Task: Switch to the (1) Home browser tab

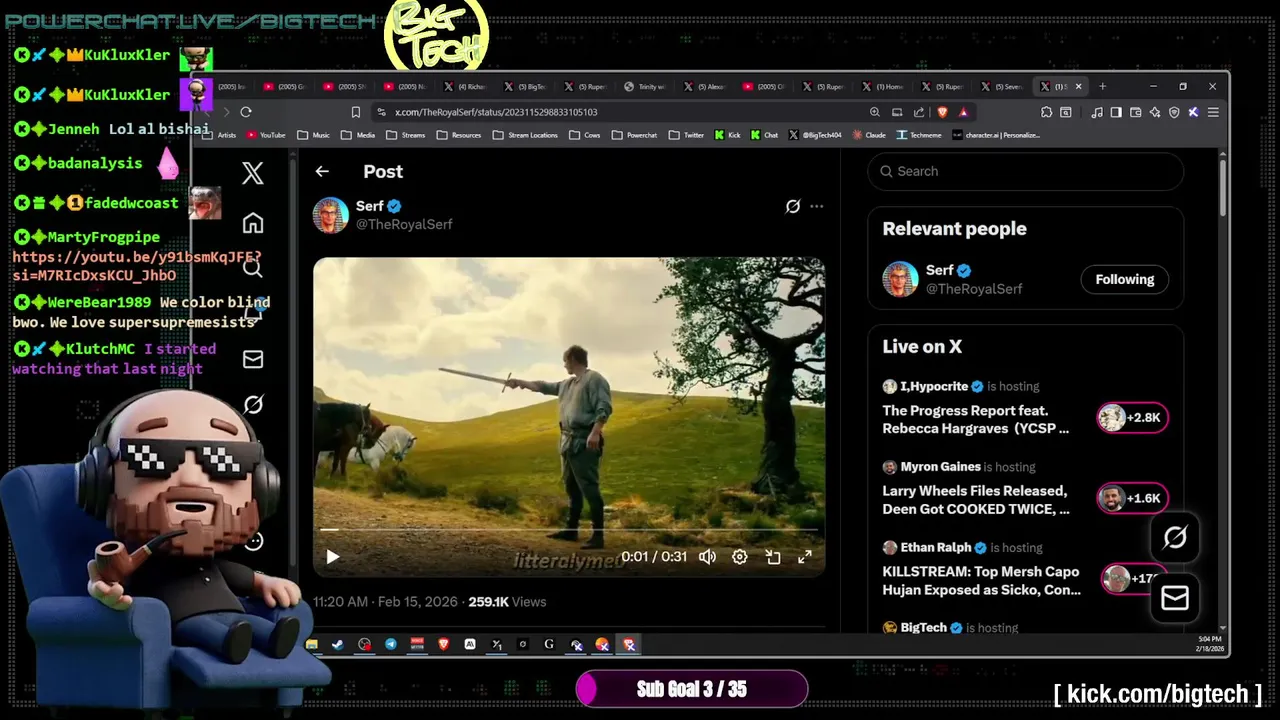Action: coord(883,87)
